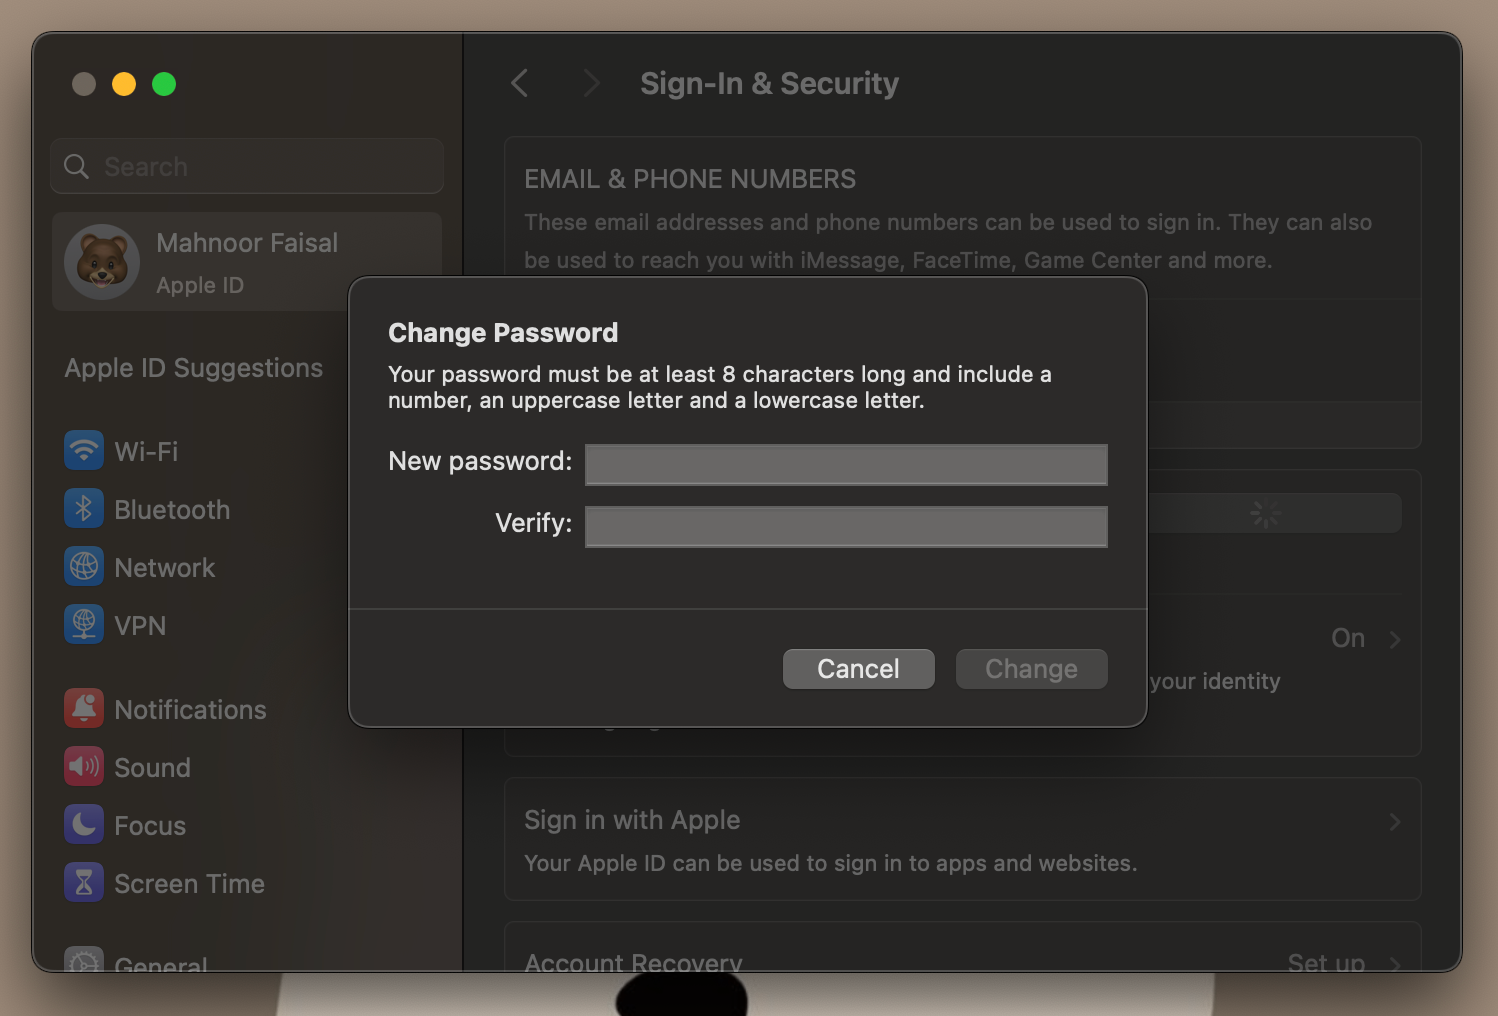The width and height of the screenshot is (1498, 1016).
Task: Click inside the New password field
Action: 845,464
